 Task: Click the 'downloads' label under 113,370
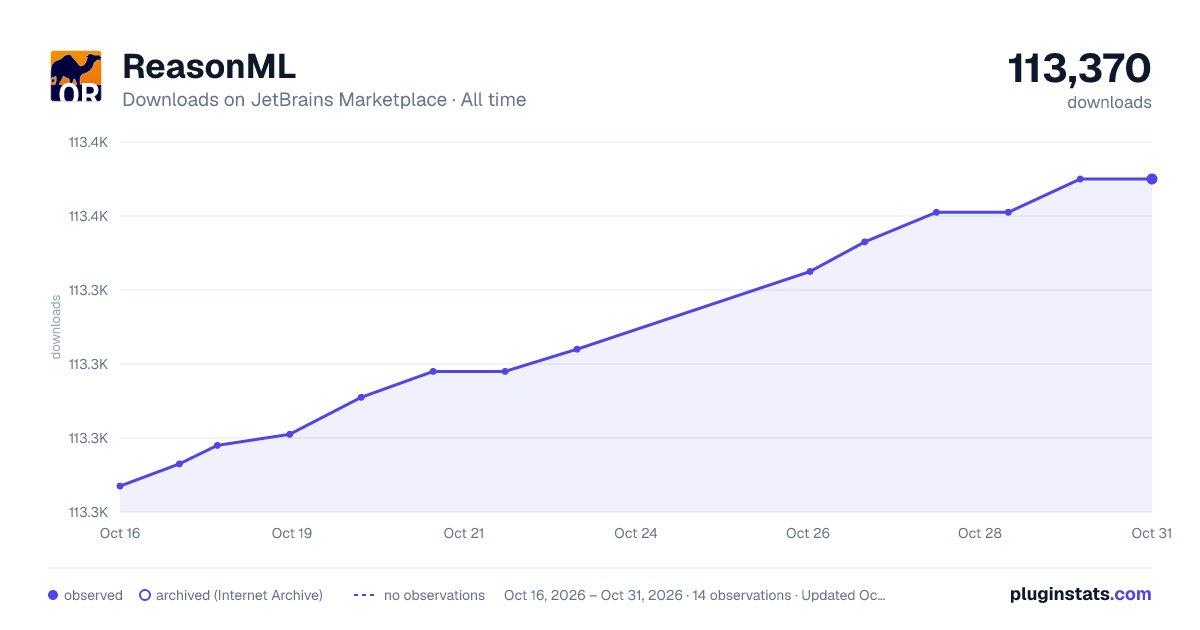tap(1109, 102)
